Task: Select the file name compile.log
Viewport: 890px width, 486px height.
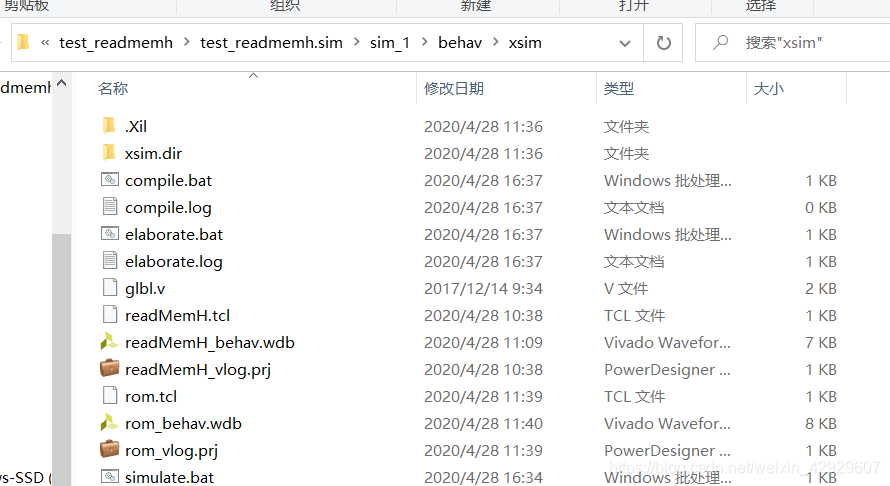Action: coord(168,208)
